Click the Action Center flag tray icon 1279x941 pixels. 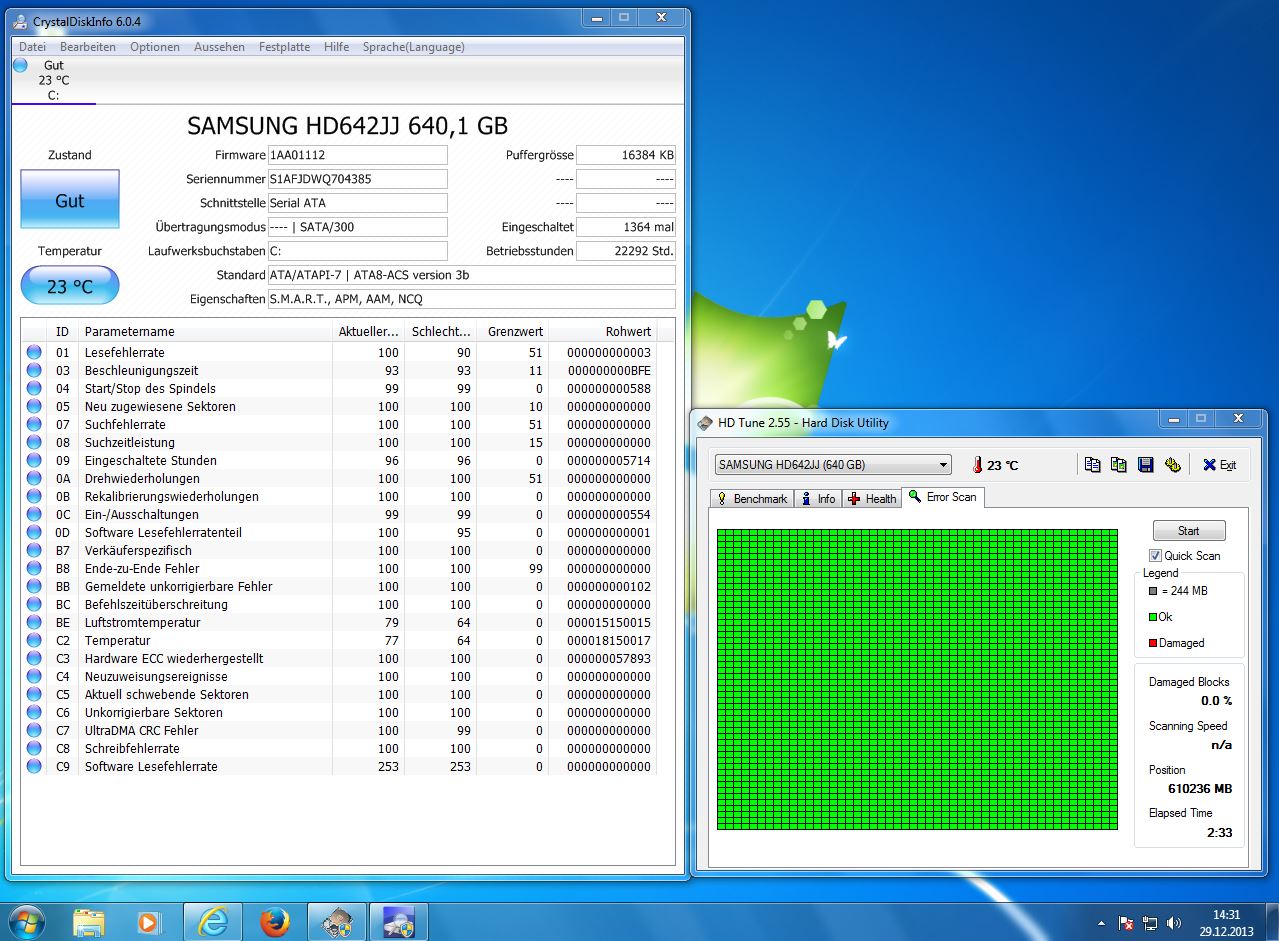[1125, 922]
